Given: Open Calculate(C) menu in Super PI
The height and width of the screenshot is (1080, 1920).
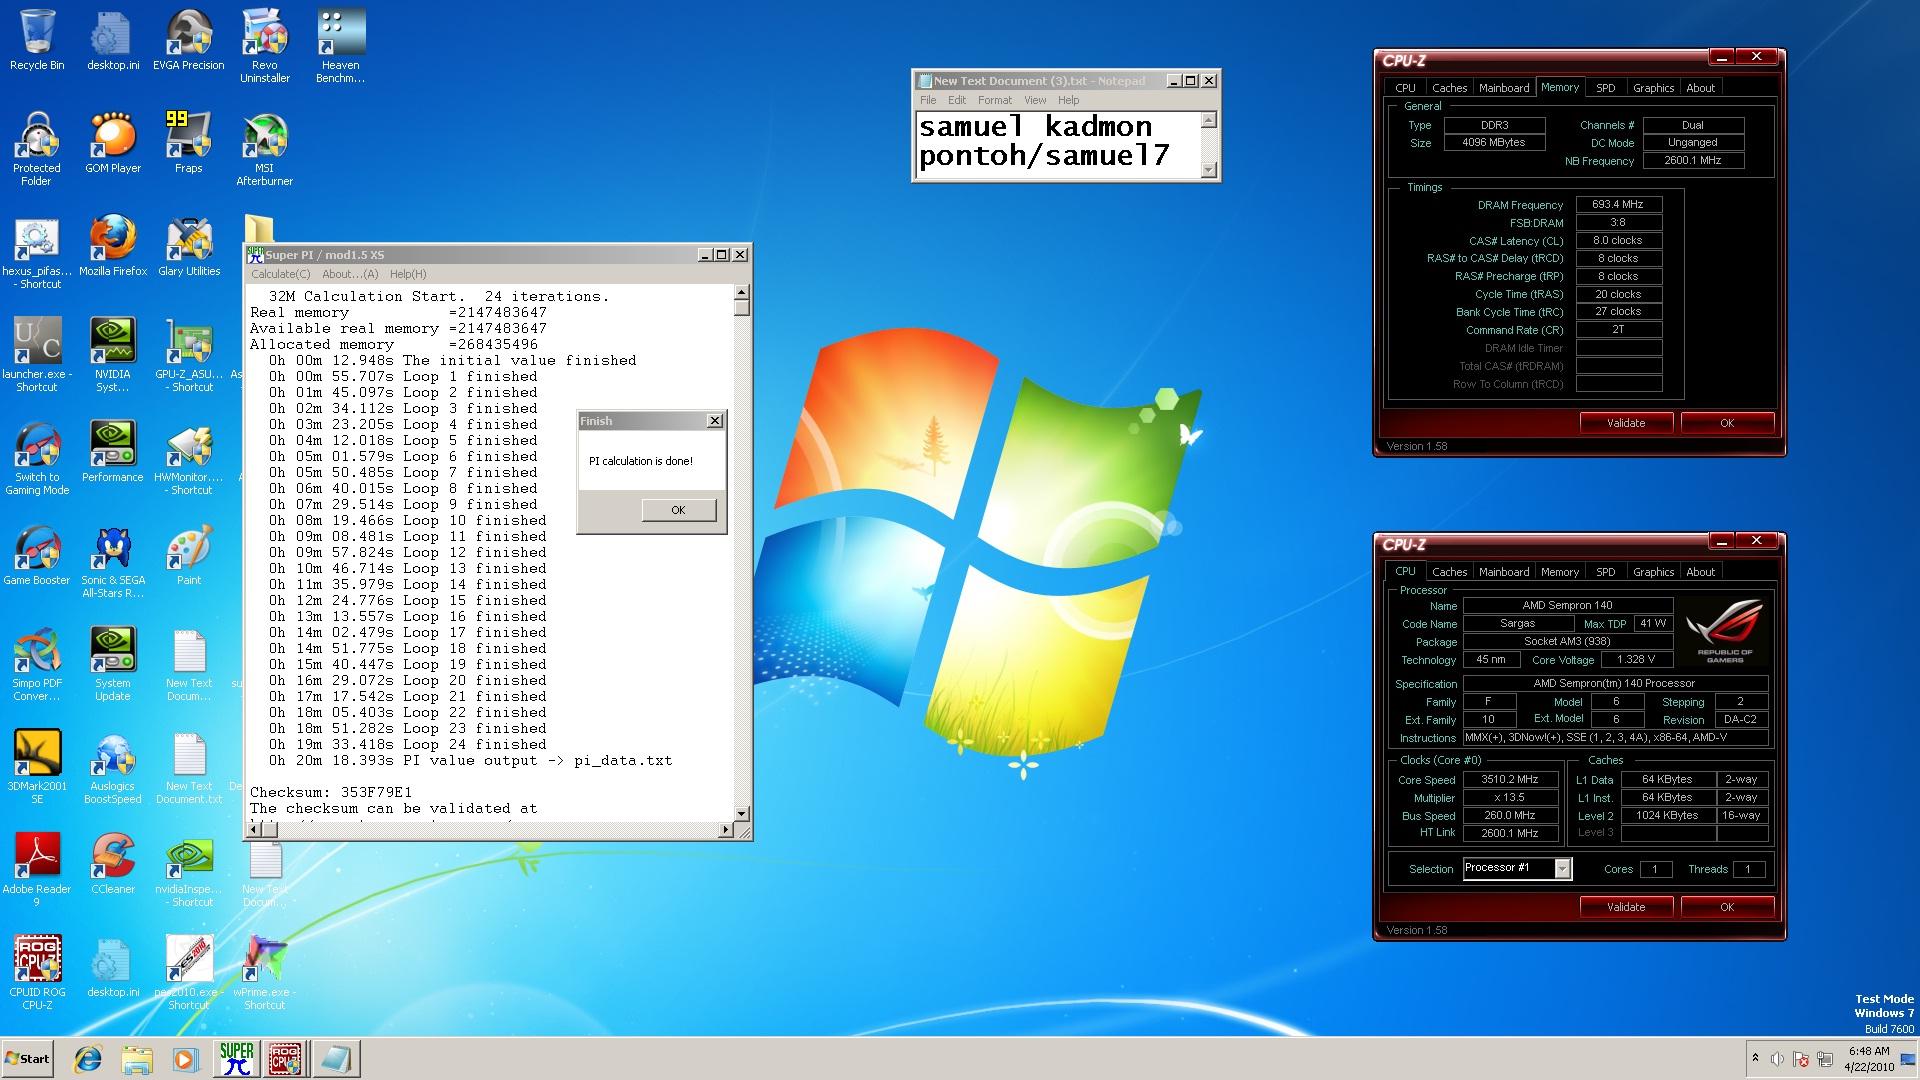Looking at the screenshot, I should coord(280,274).
